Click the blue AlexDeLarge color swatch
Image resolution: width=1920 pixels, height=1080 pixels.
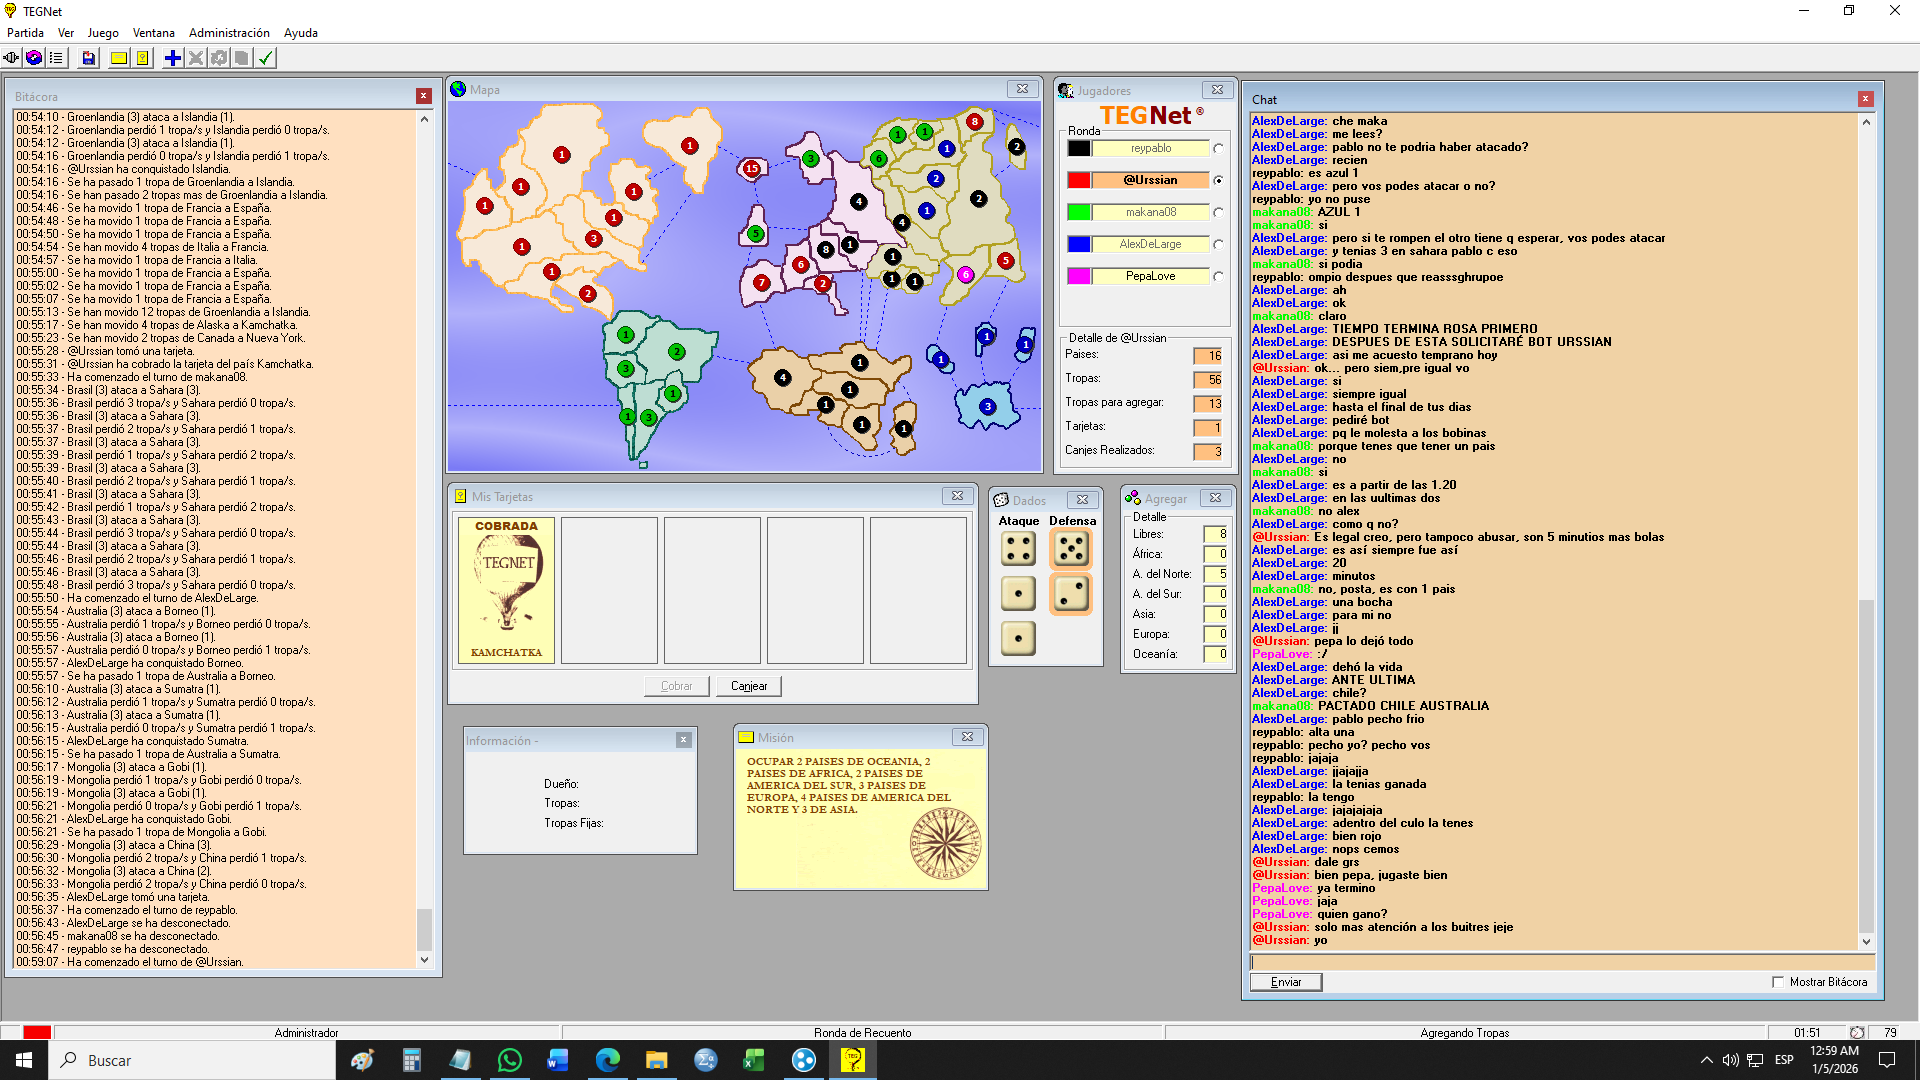point(1079,244)
